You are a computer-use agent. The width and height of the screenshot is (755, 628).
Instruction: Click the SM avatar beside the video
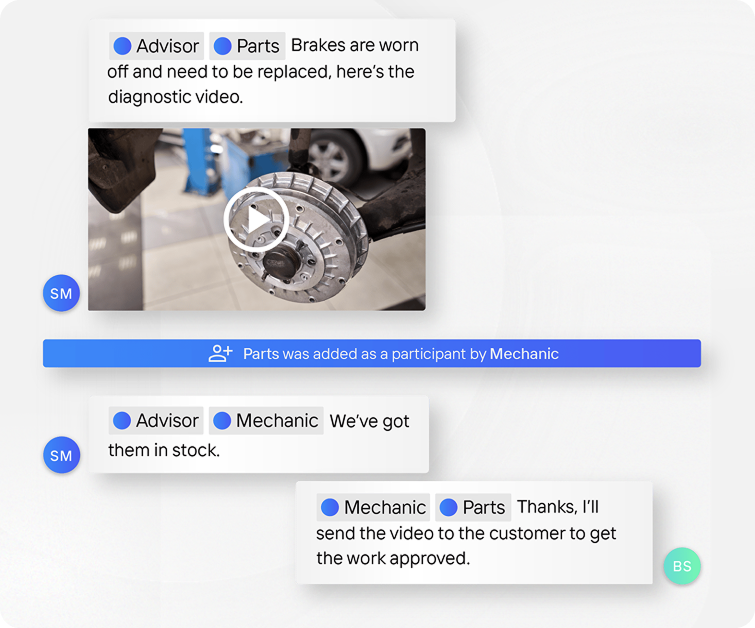(61, 293)
